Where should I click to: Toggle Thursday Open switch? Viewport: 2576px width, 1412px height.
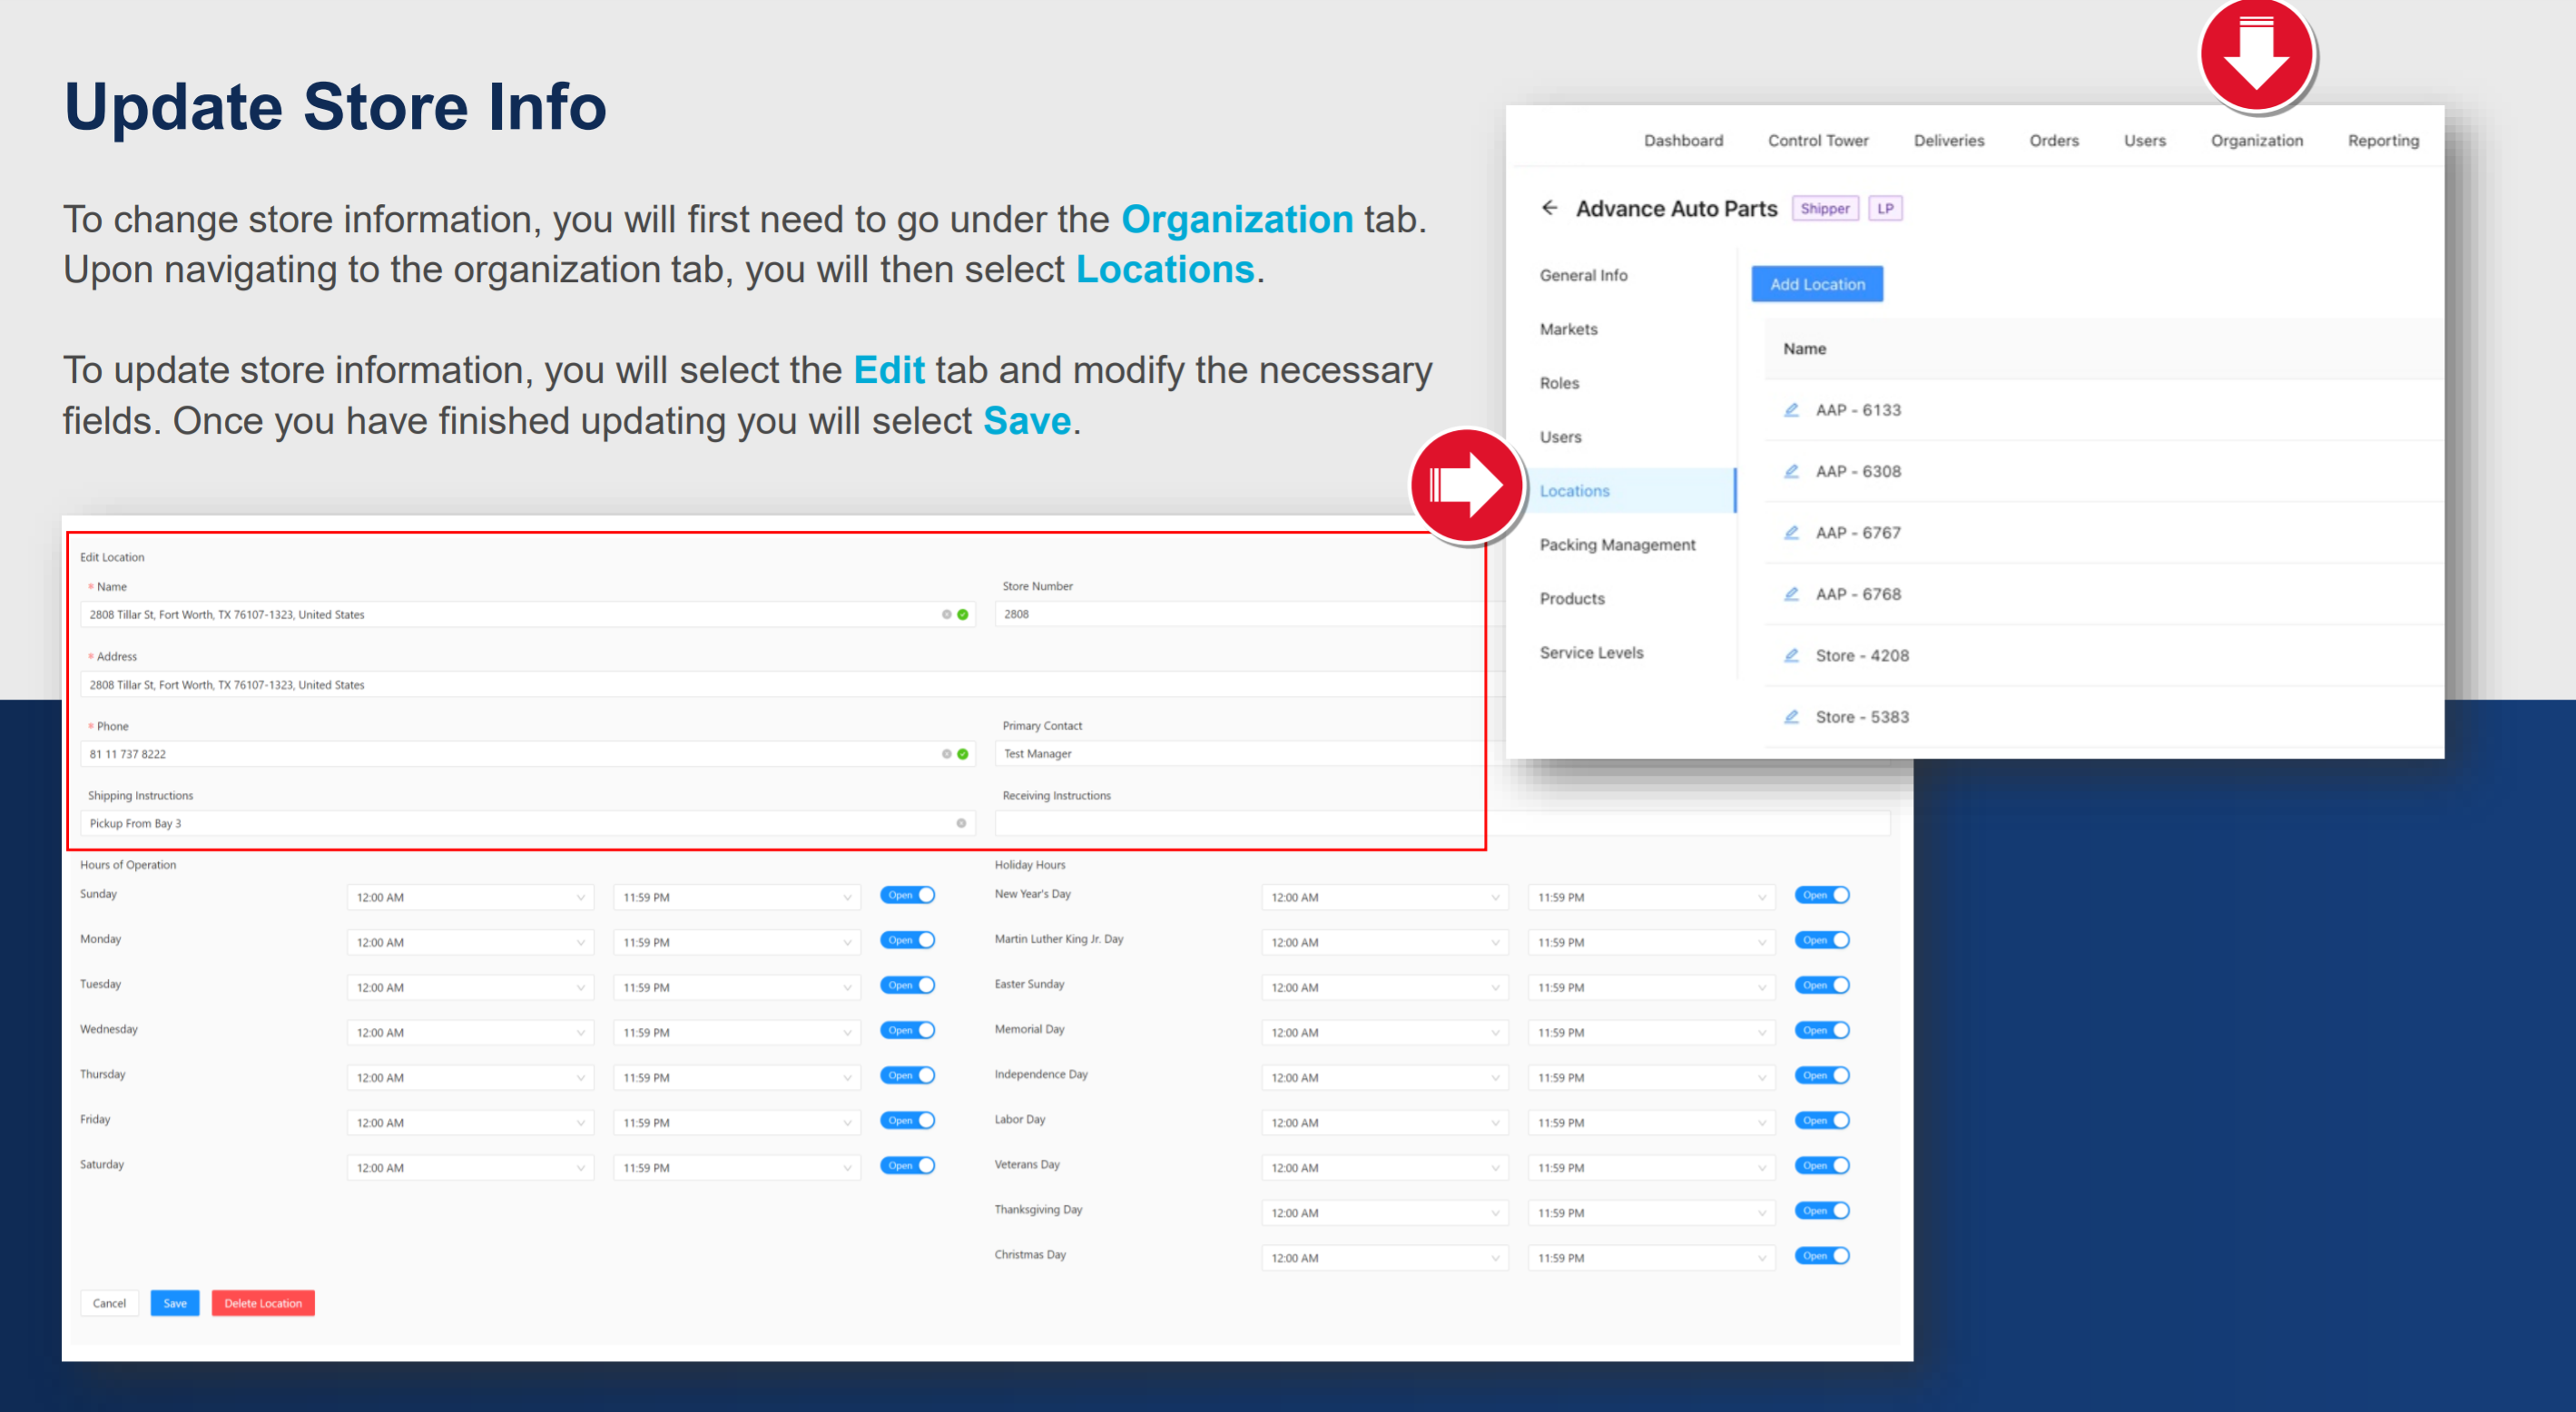[908, 1075]
